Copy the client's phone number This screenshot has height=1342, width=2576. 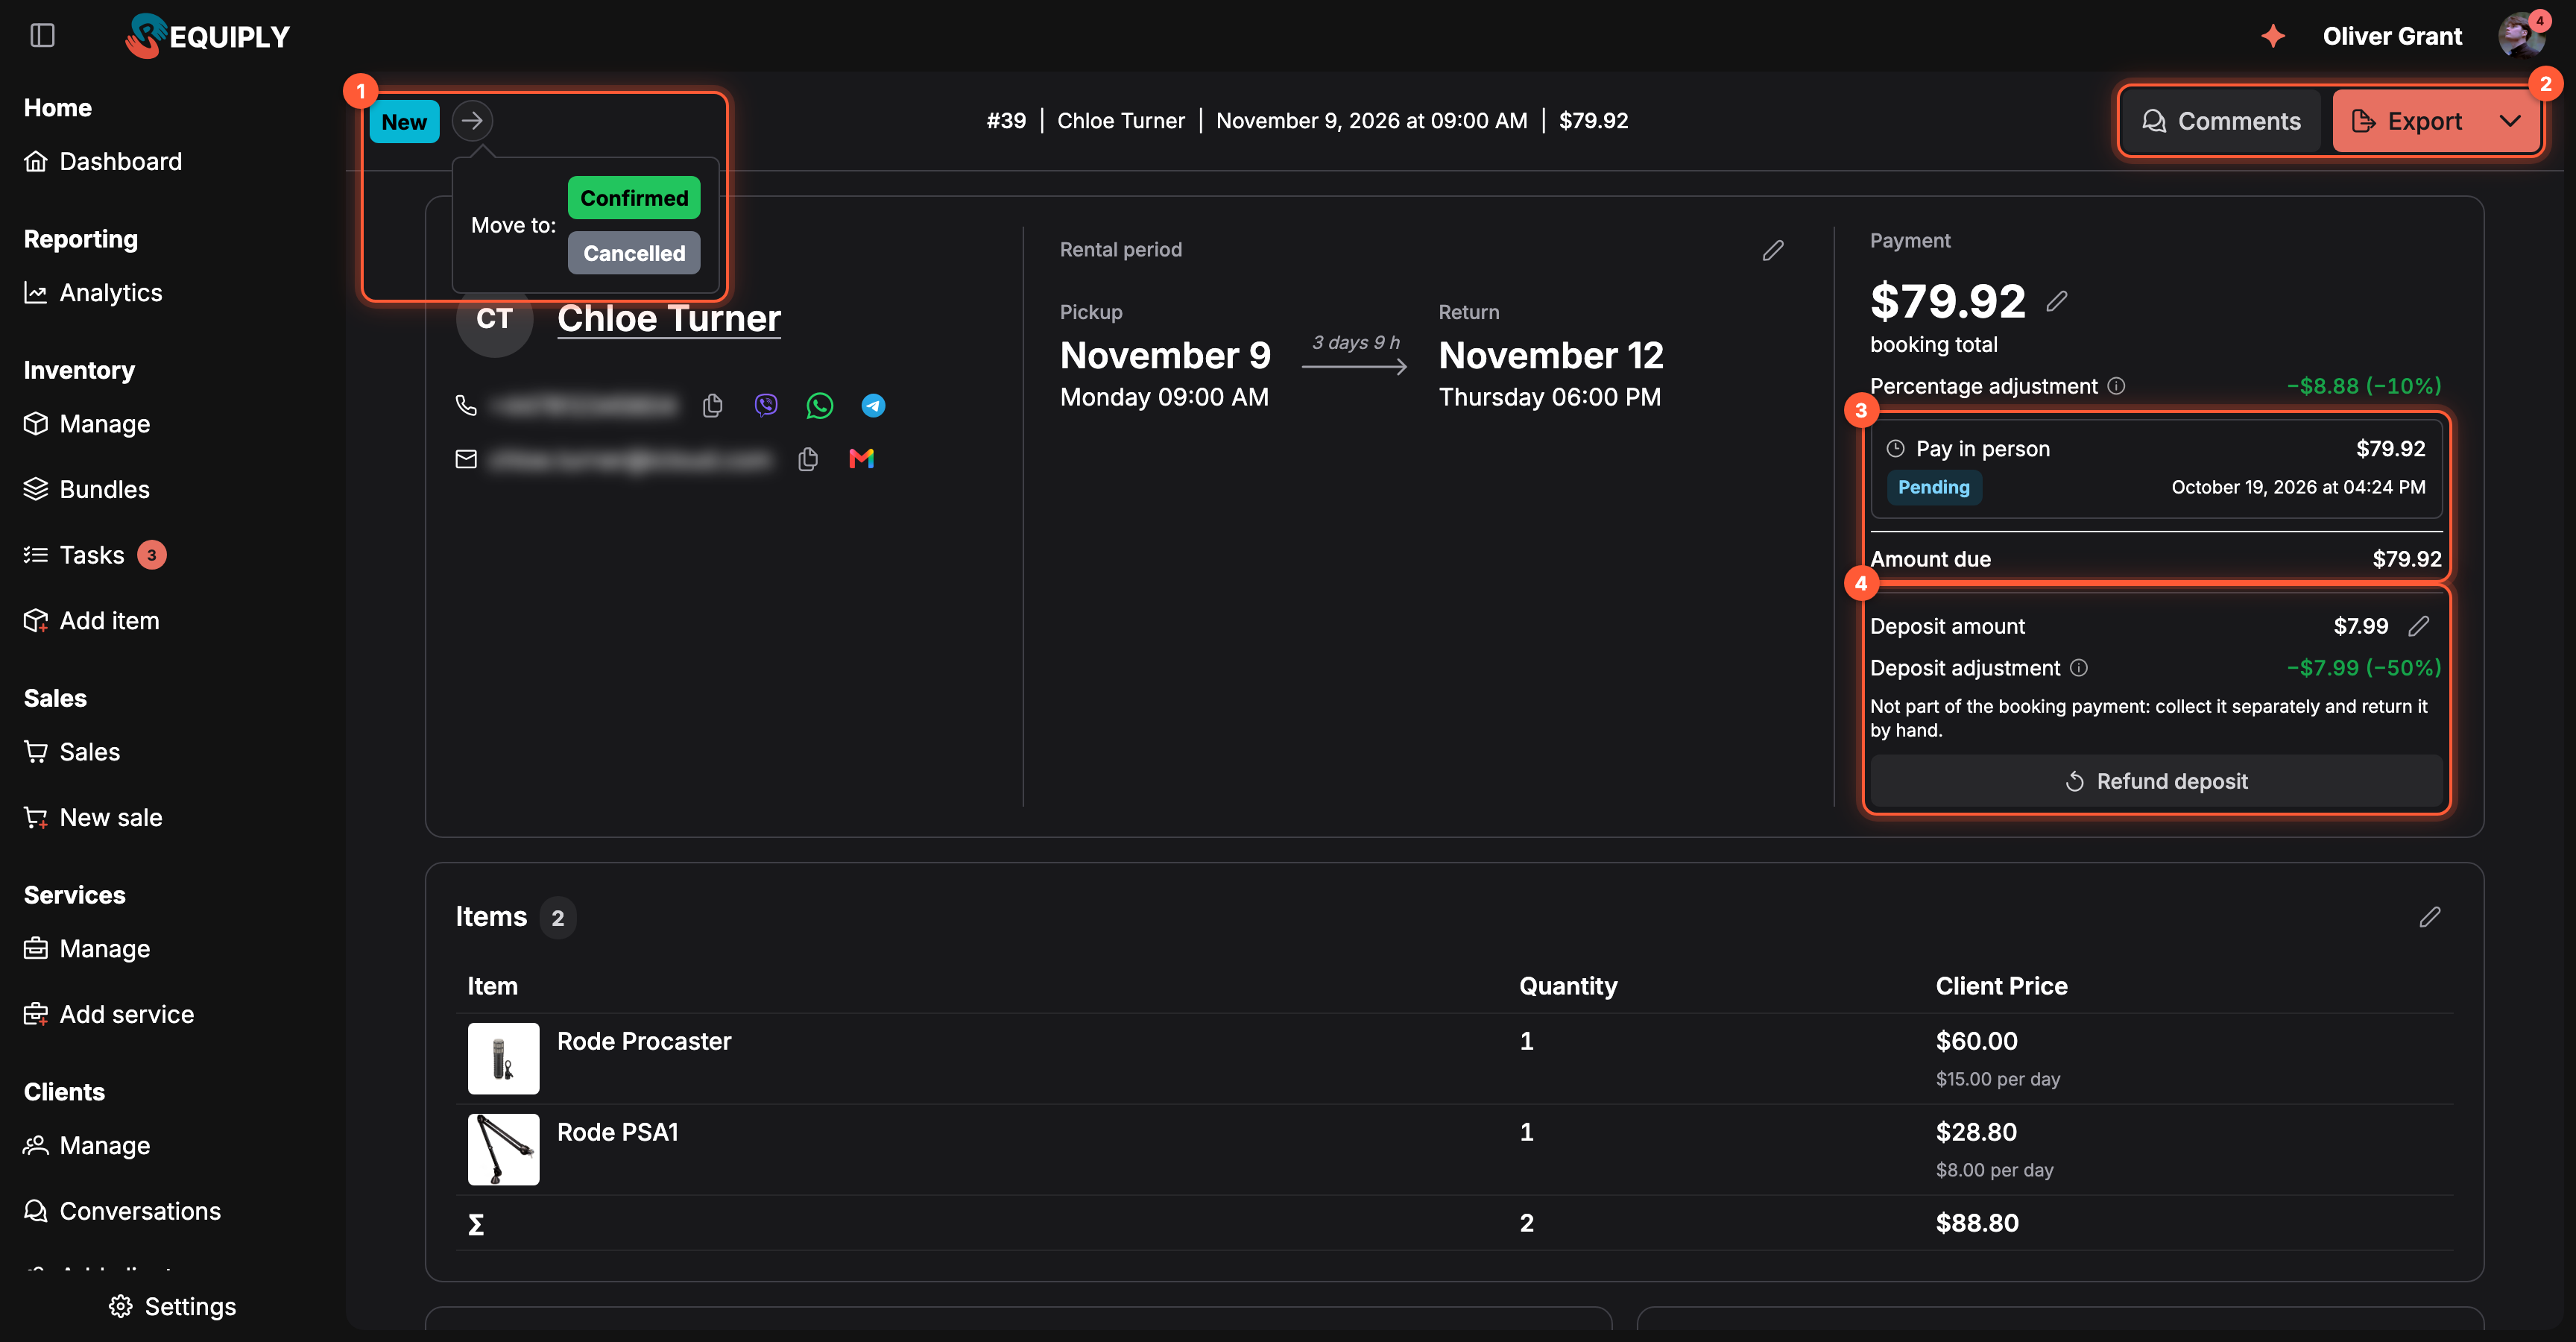coord(712,405)
